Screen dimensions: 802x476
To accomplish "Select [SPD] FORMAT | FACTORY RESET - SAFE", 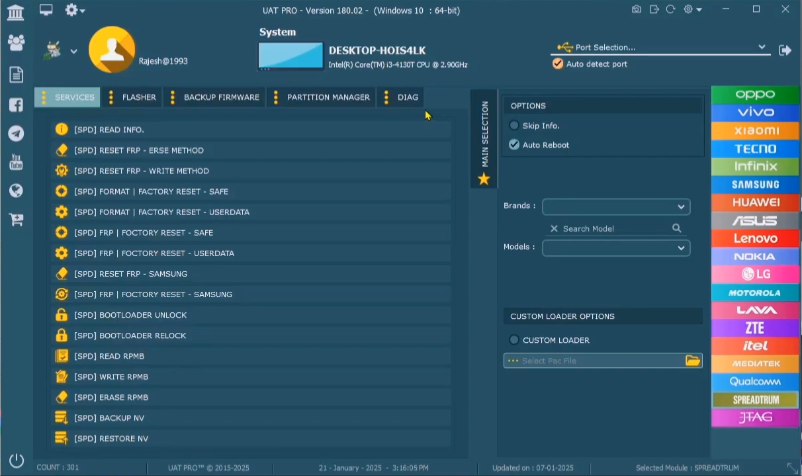I will pyautogui.click(x=251, y=191).
